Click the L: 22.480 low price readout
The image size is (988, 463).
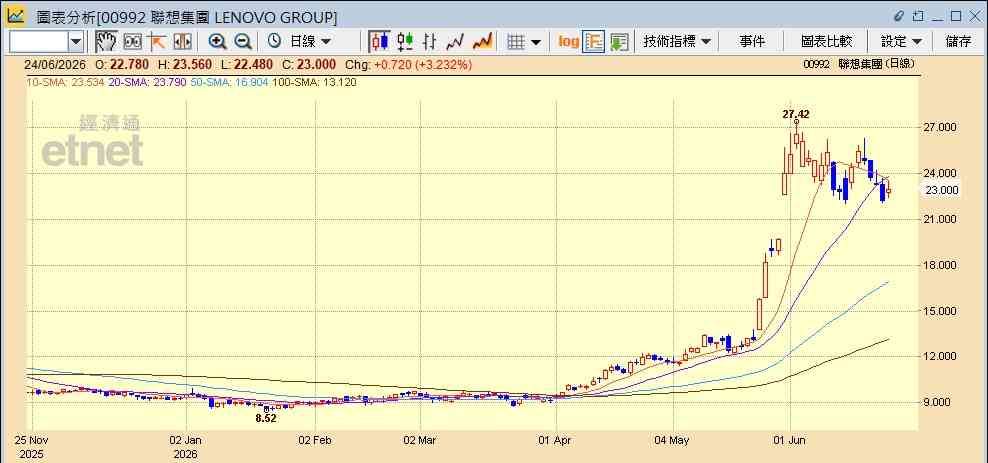[x=246, y=64]
